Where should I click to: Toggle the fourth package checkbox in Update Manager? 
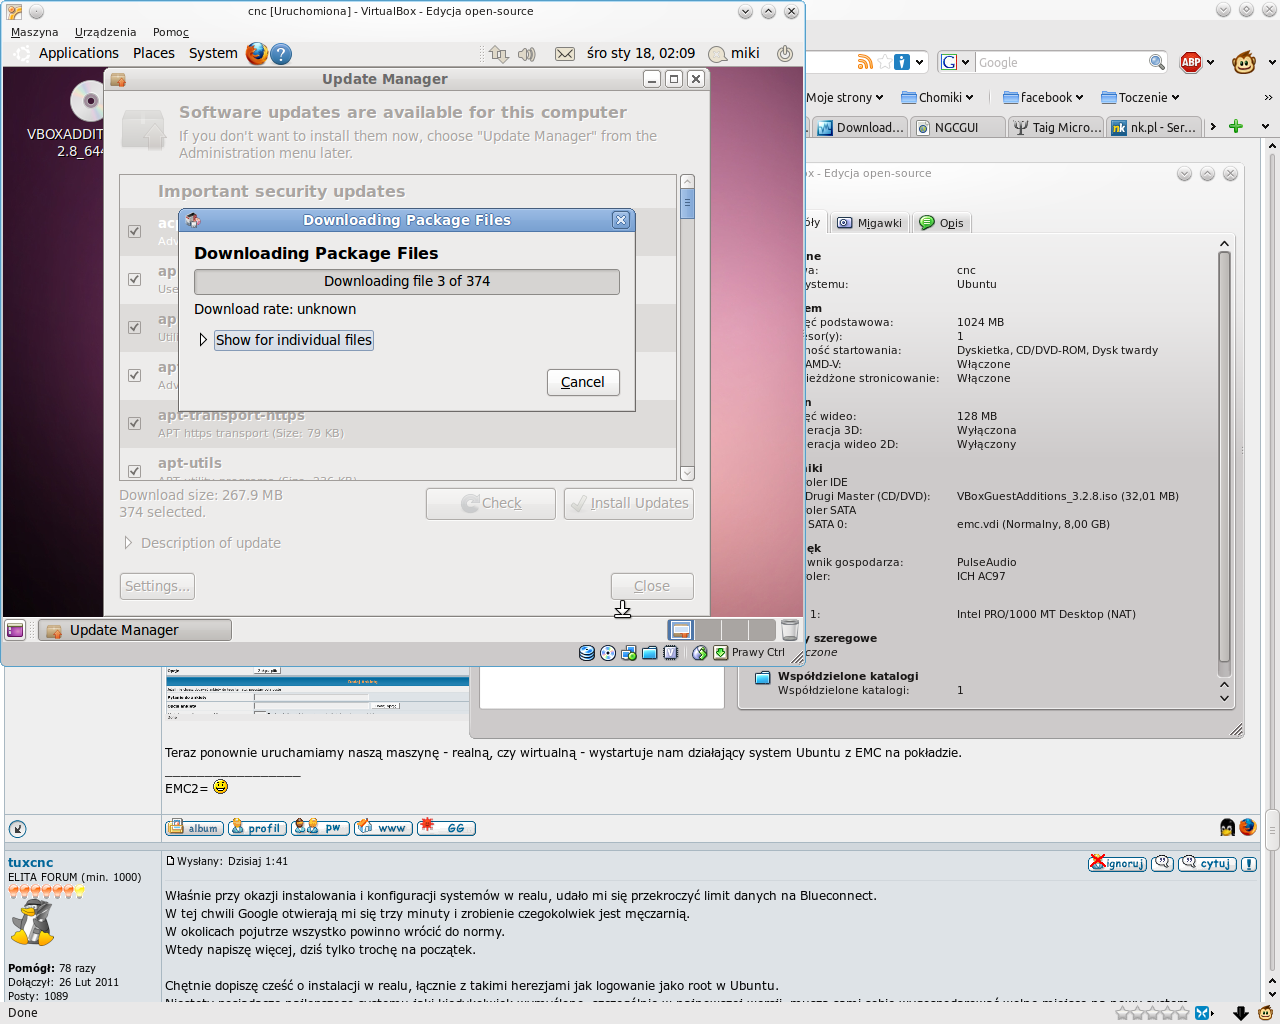[x=134, y=375]
